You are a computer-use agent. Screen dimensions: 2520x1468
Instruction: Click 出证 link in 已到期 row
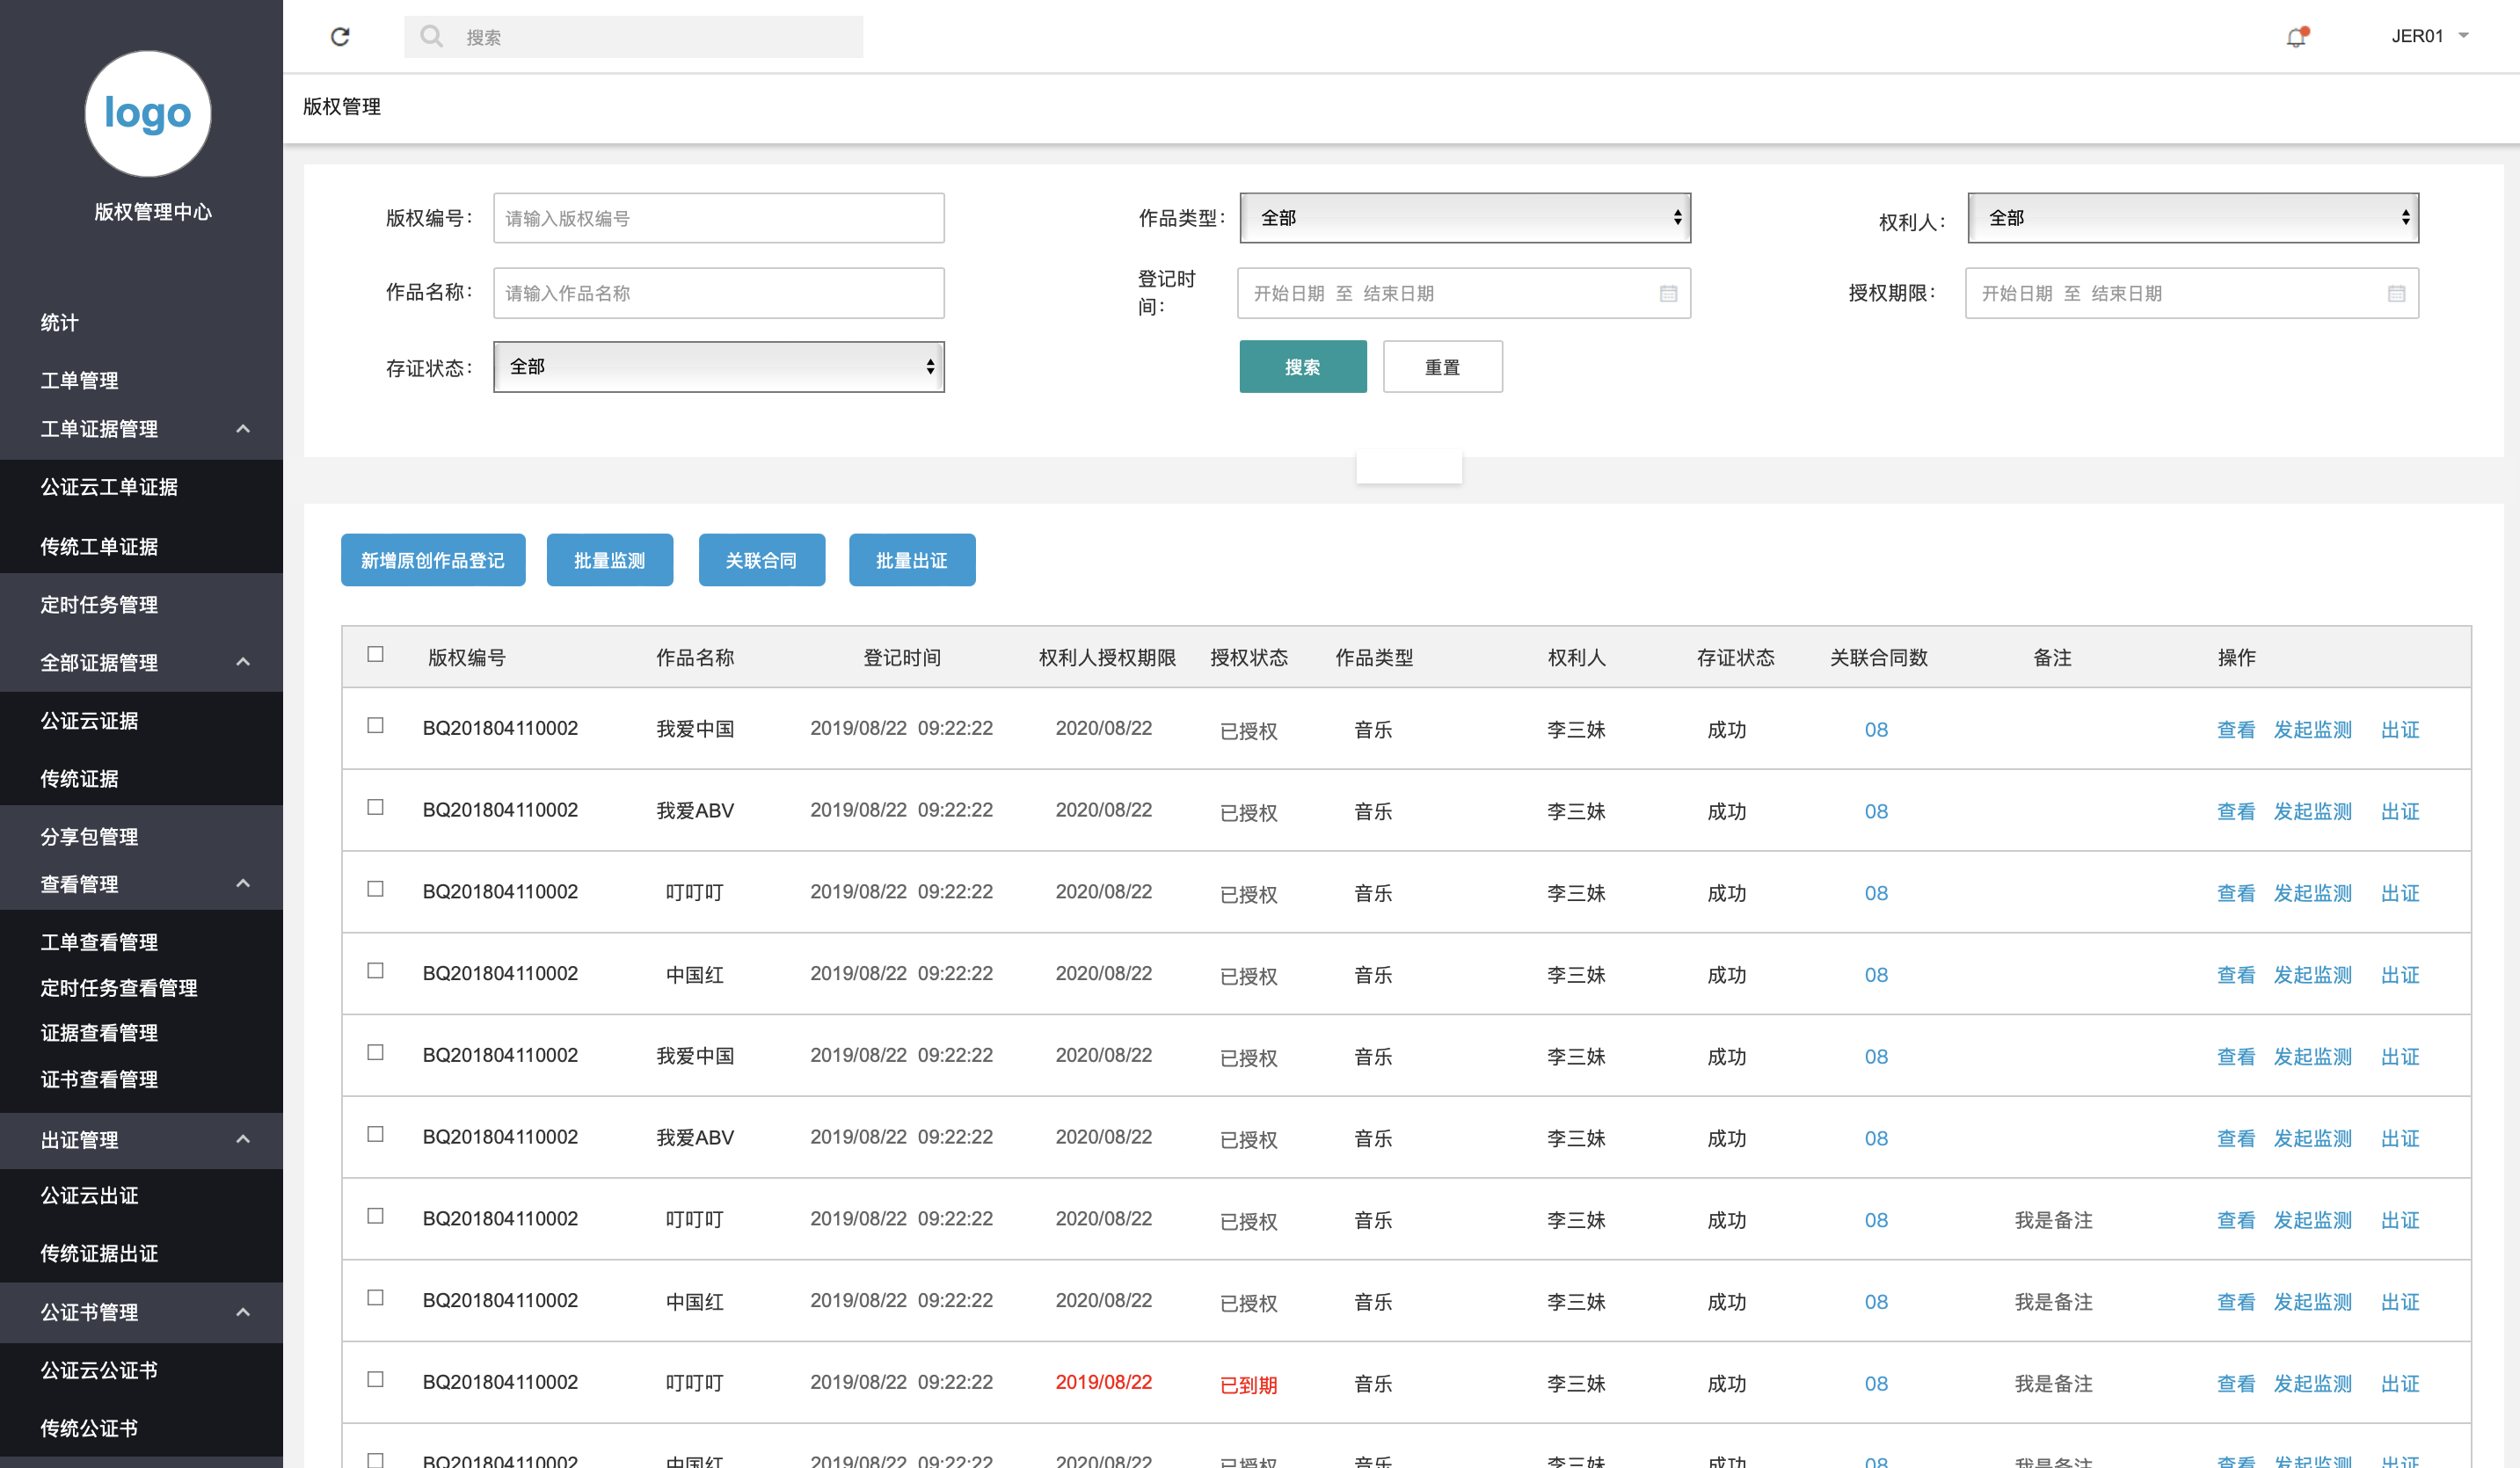pos(2400,1383)
